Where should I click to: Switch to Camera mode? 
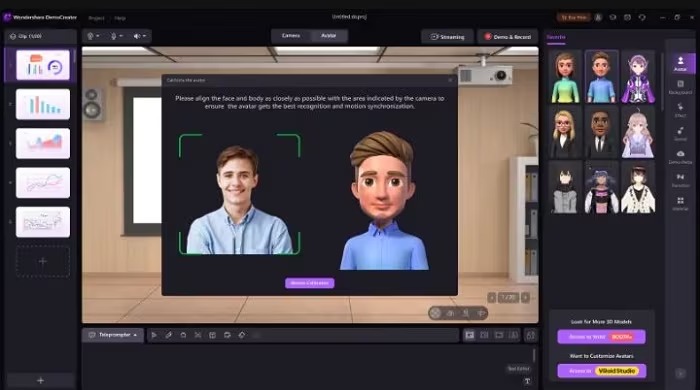point(291,36)
